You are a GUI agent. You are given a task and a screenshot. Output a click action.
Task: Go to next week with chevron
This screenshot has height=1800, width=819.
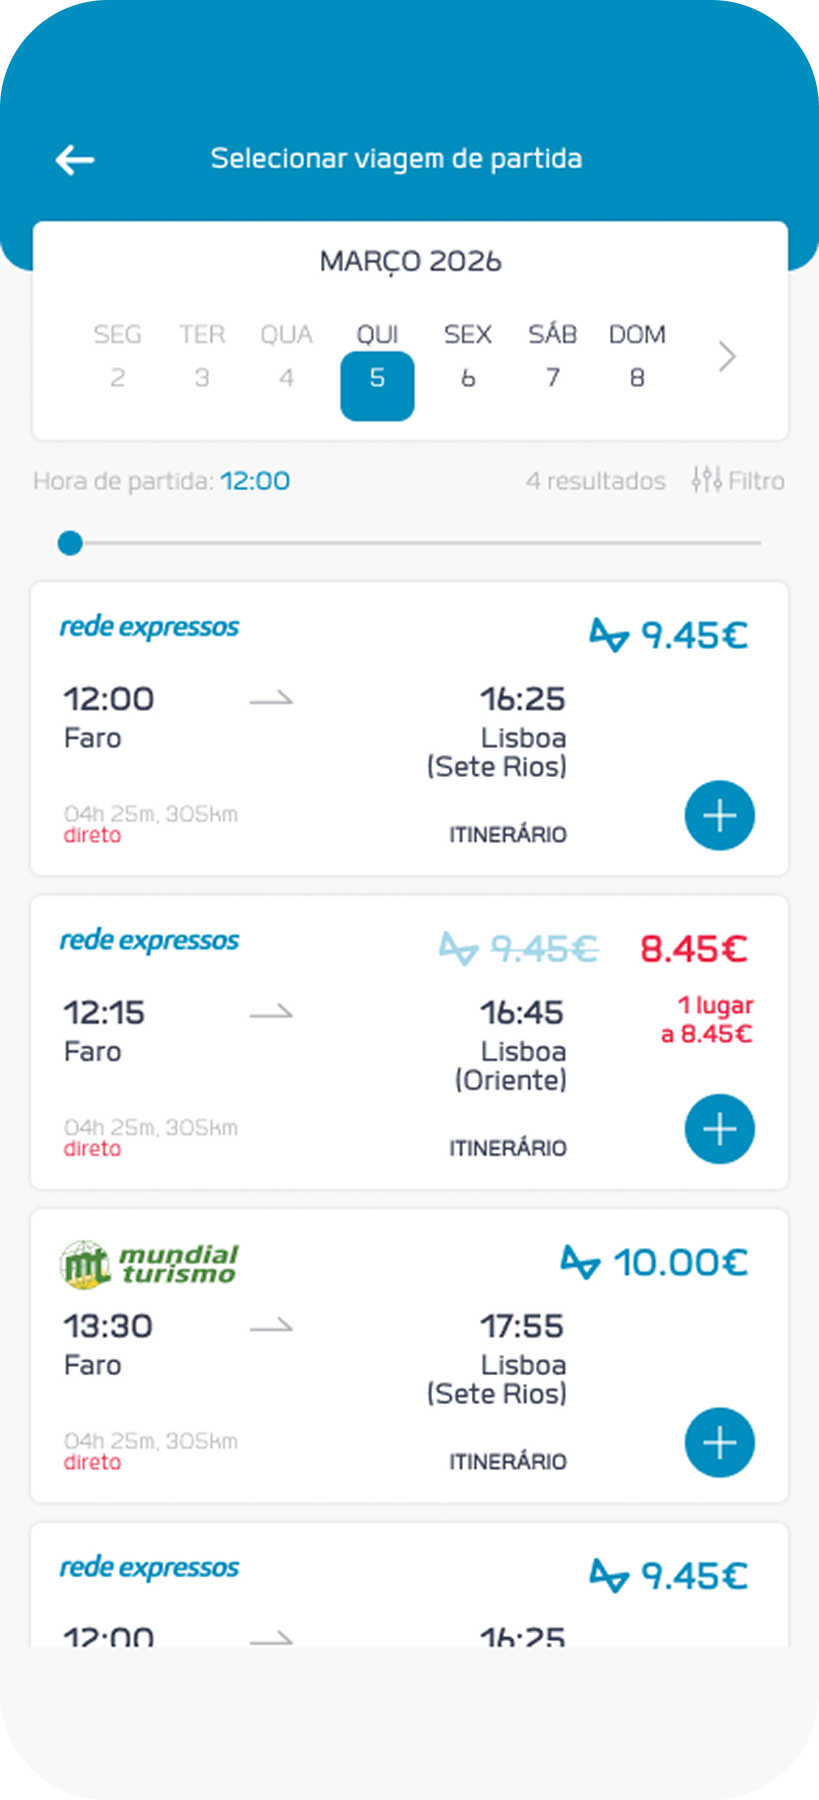[727, 357]
